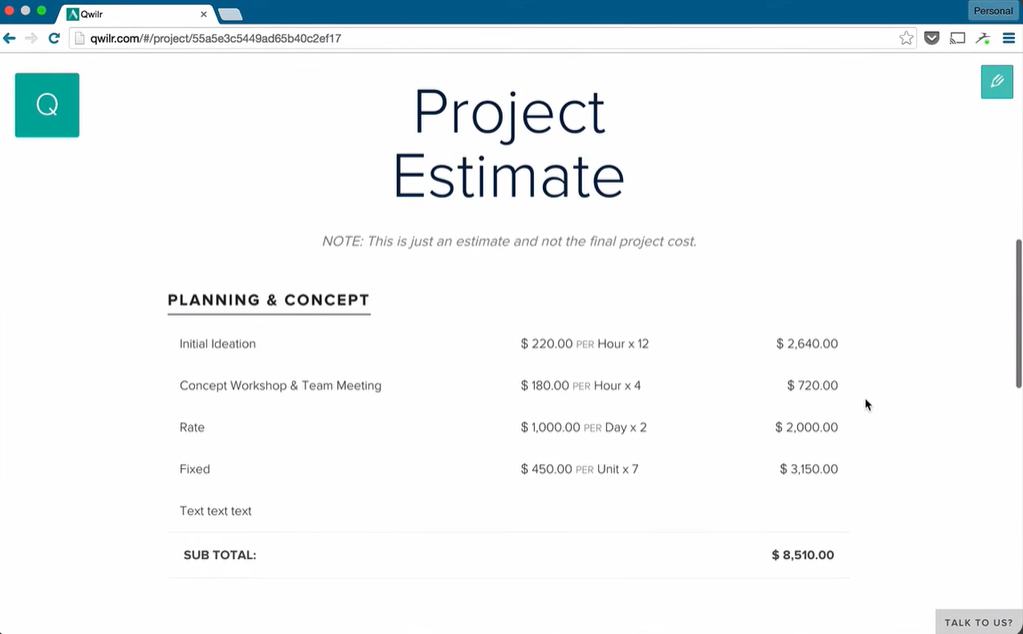Open the Chrome hamburger menu
The image size is (1023, 634).
1010,37
